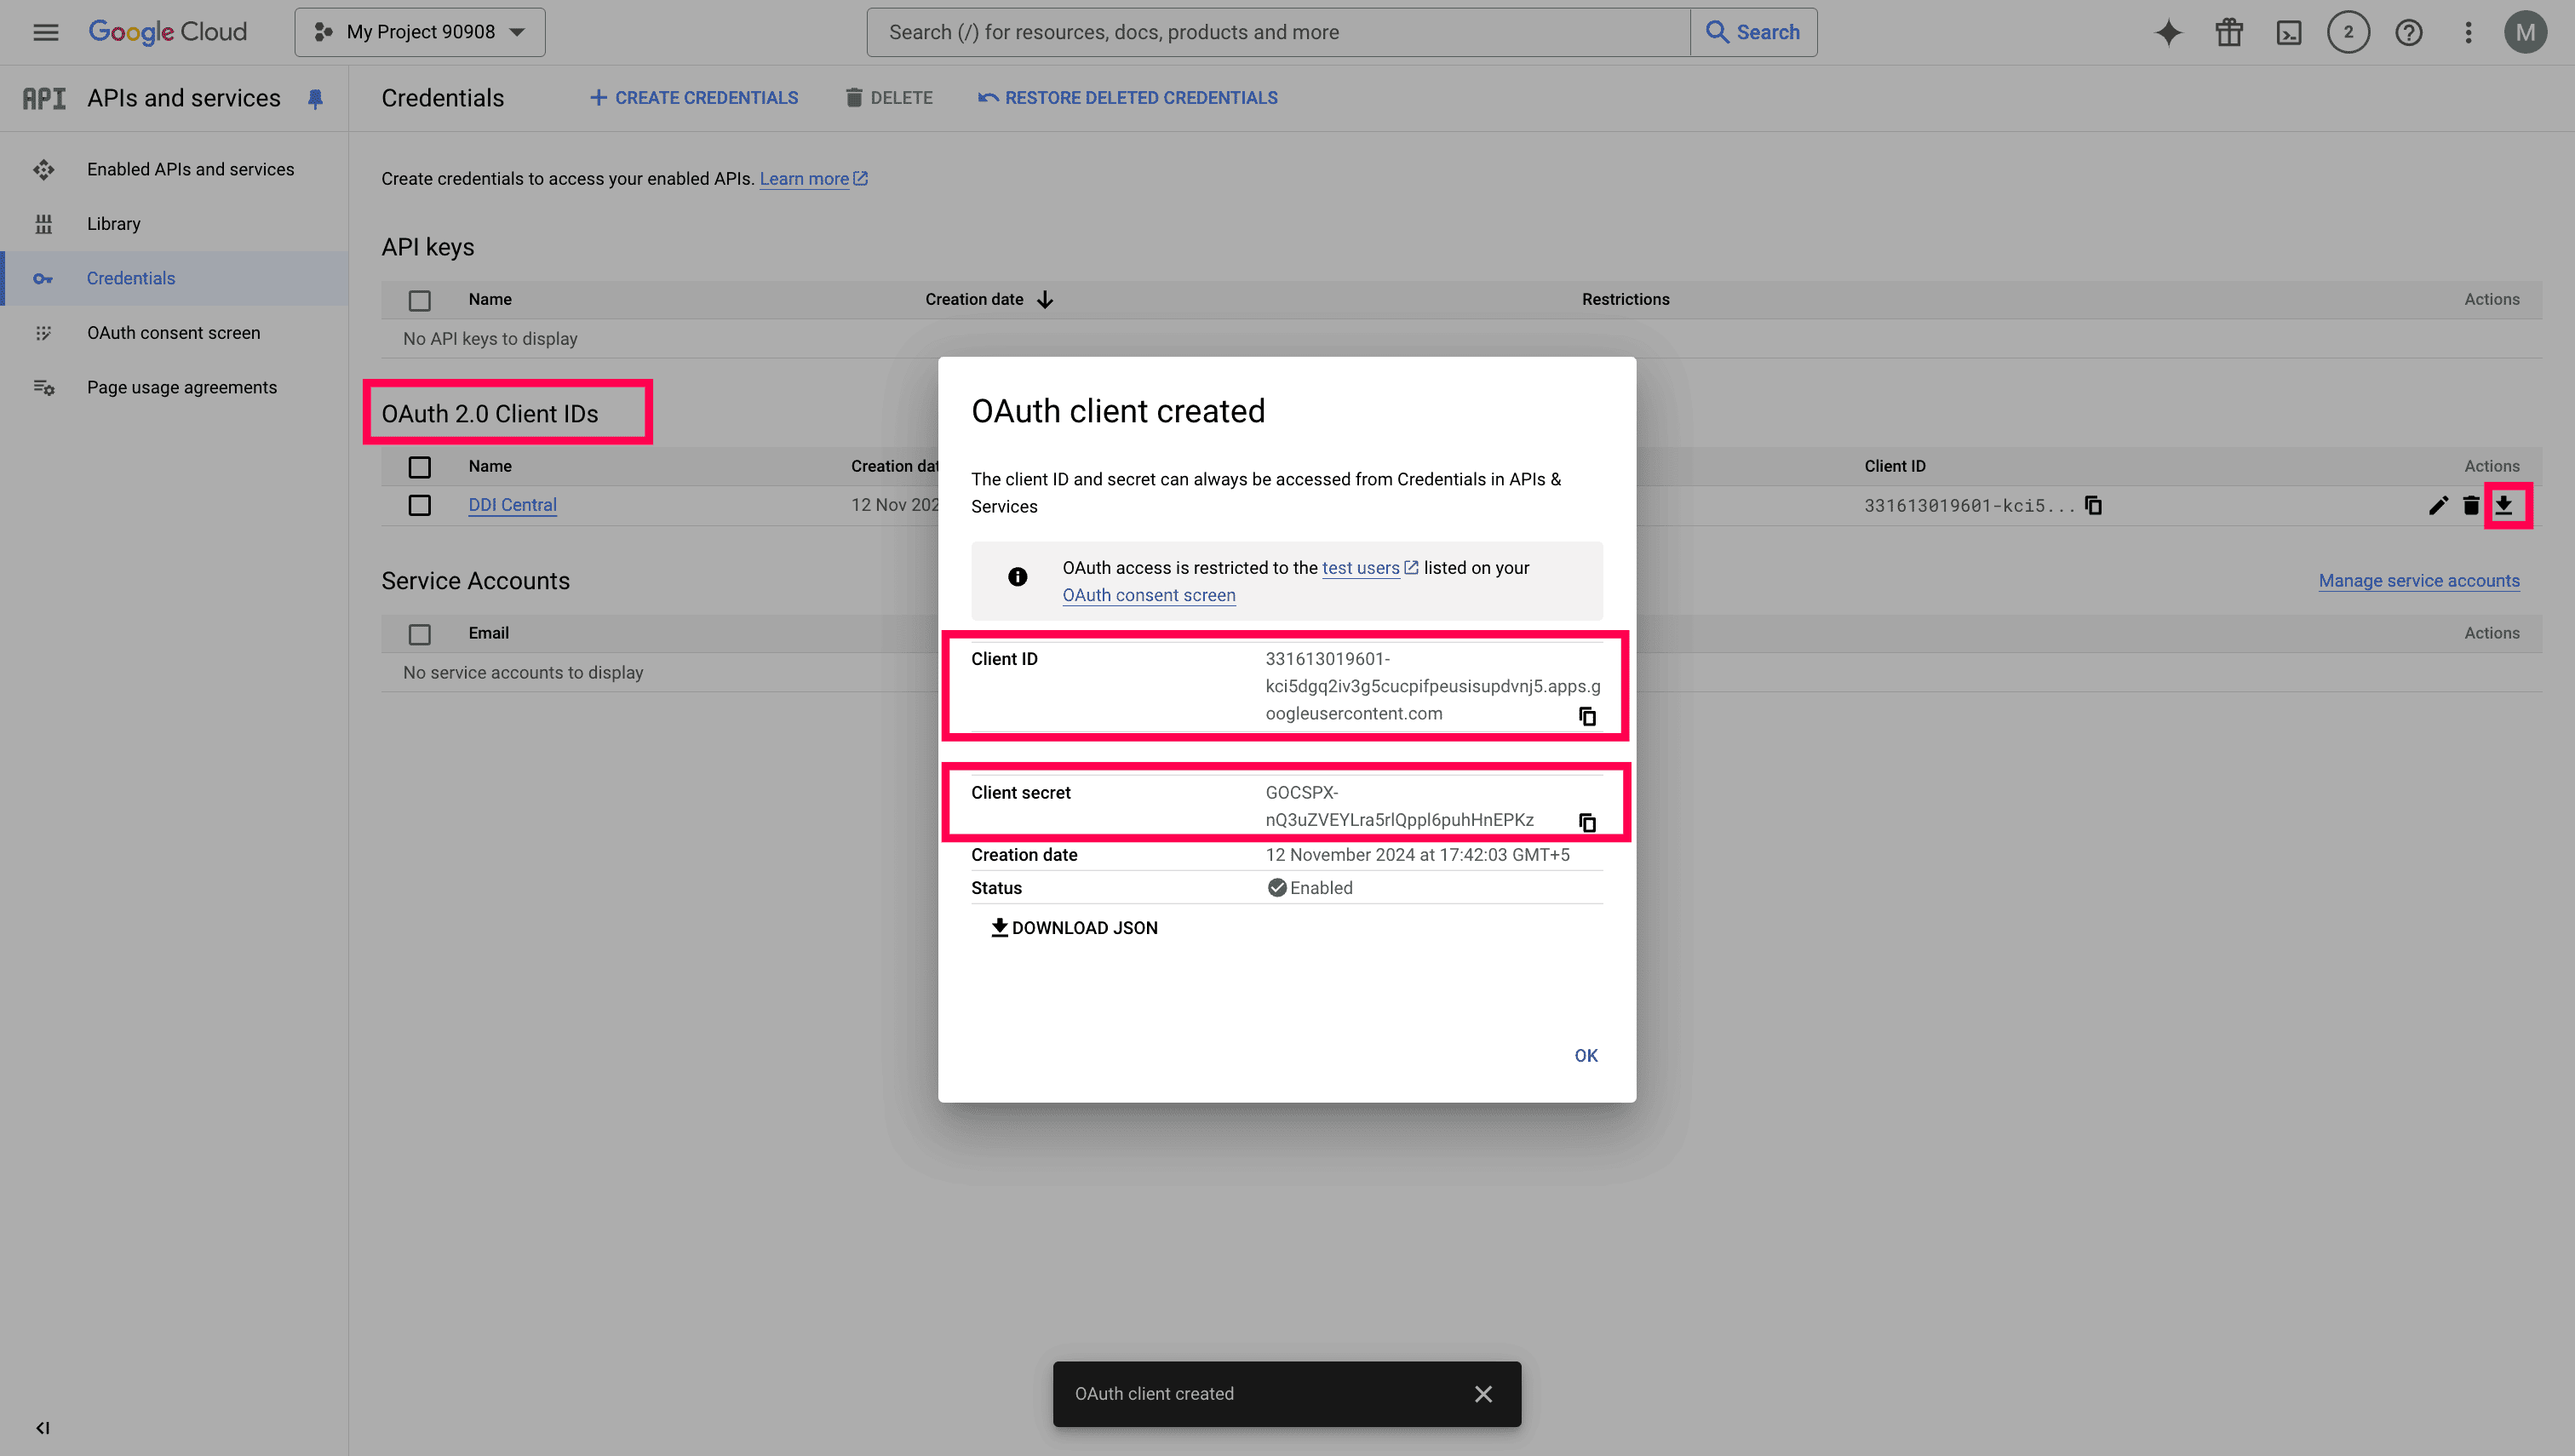2575x1456 pixels.
Task: Focus the resources search field
Action: tap(1278, 32)
